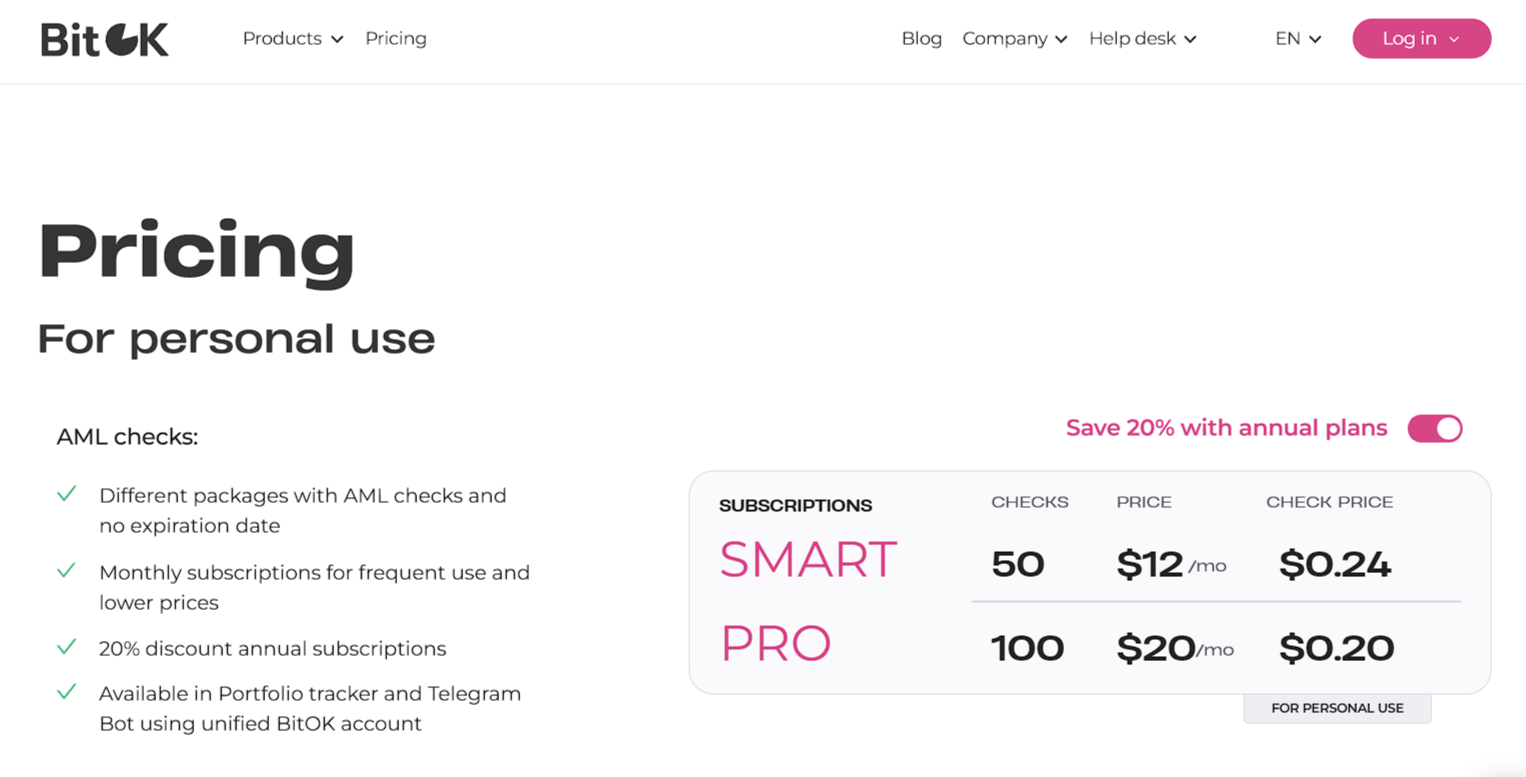Click the FOR PERSONAL USE button
The width and height of the screenshot is (1526, 777).
[1337, 707]
